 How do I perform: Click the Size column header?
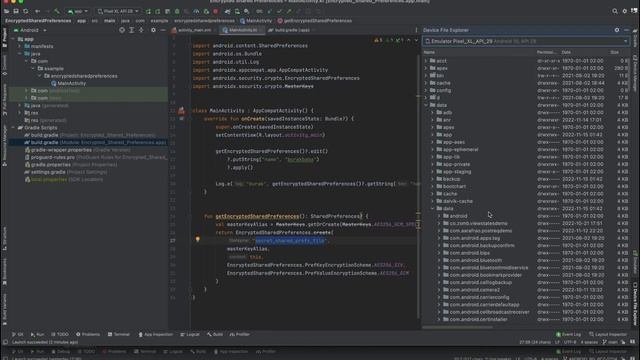615,52
